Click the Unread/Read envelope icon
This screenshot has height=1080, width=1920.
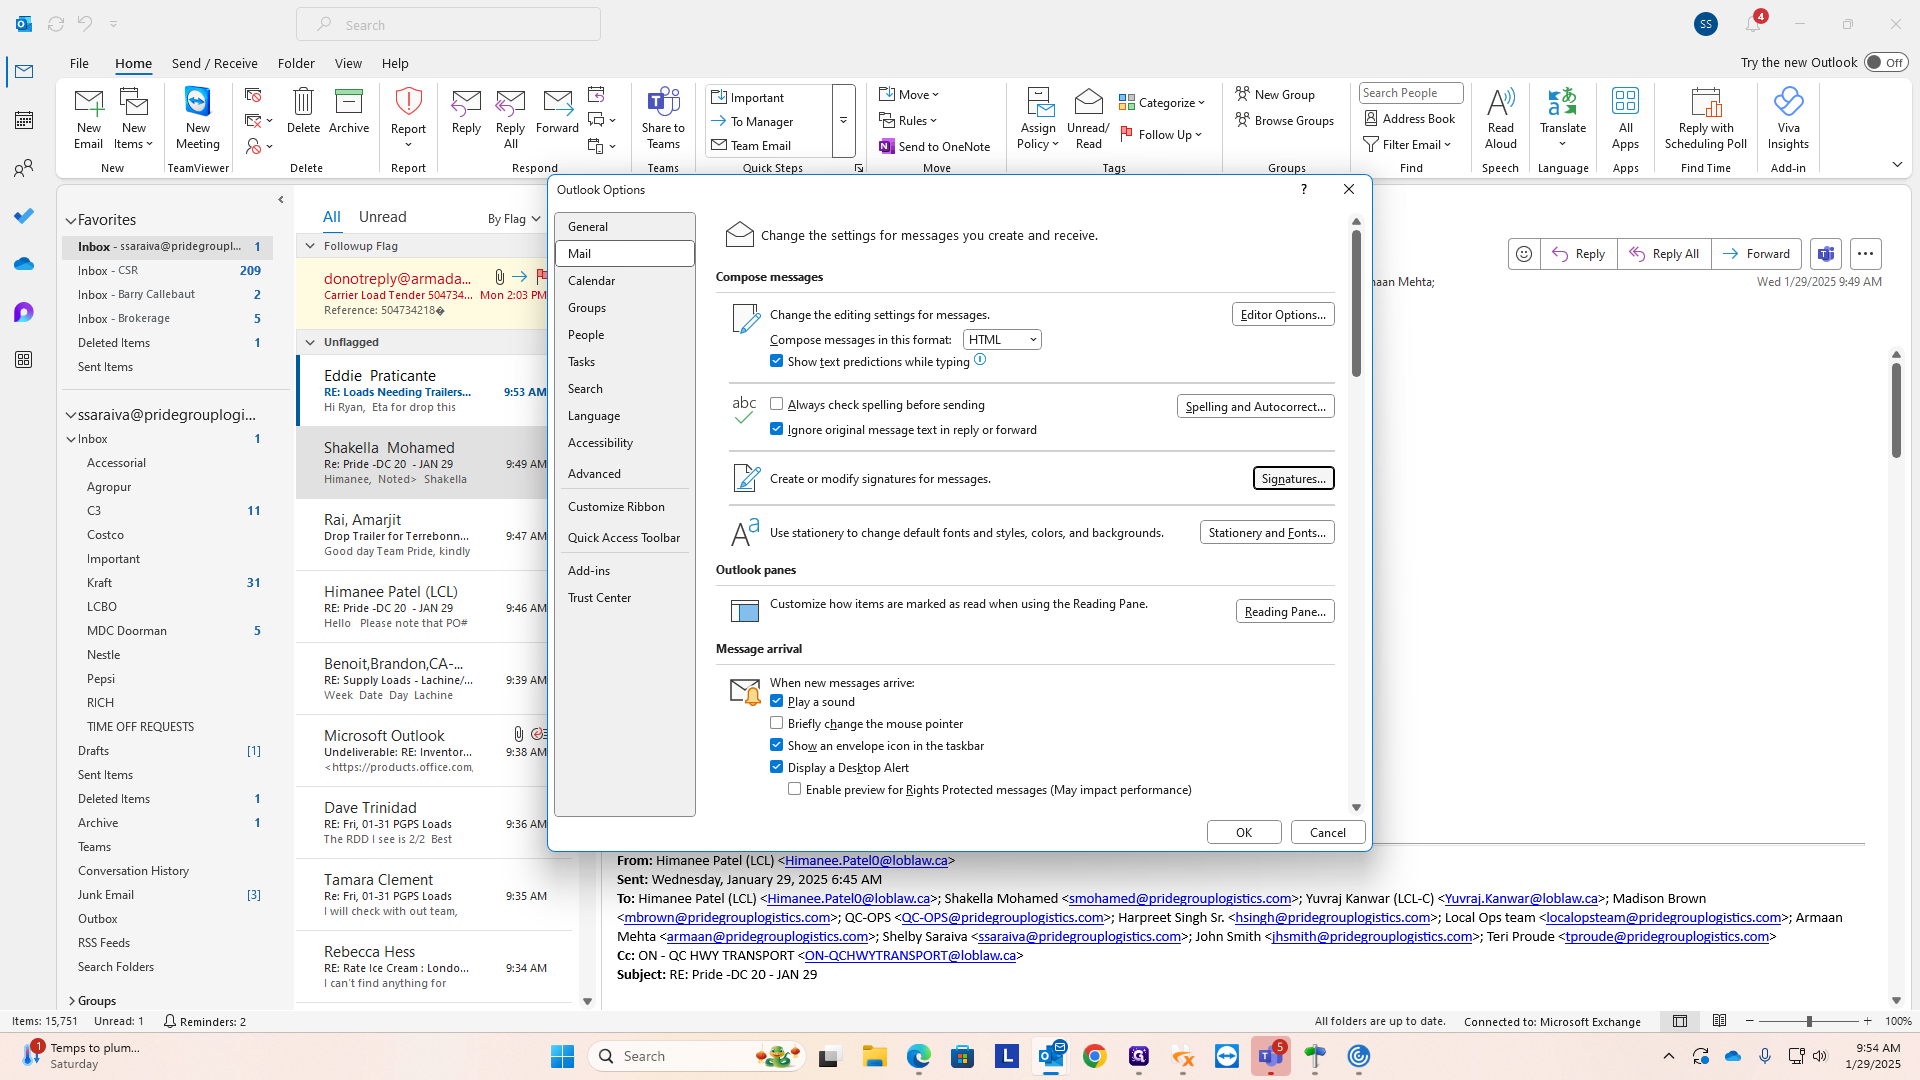tap(1088, 118)
